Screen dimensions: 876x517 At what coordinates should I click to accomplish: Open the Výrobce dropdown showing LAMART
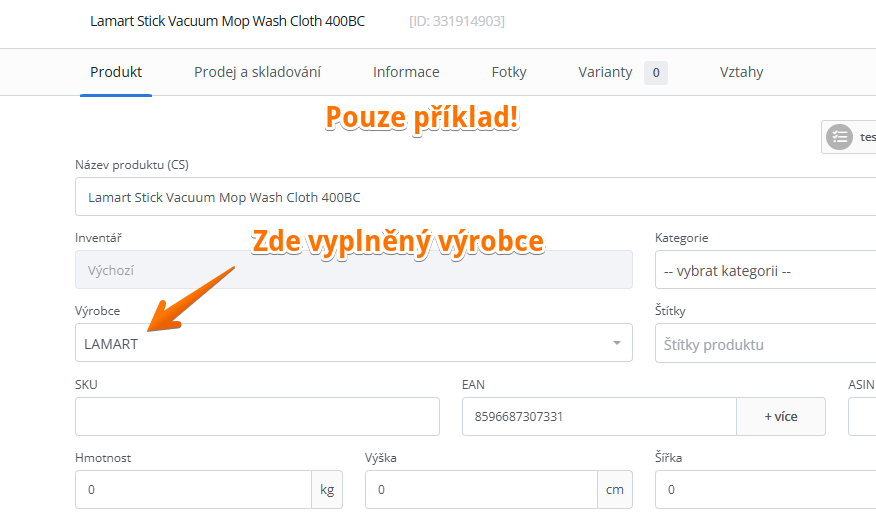(354, 343)
